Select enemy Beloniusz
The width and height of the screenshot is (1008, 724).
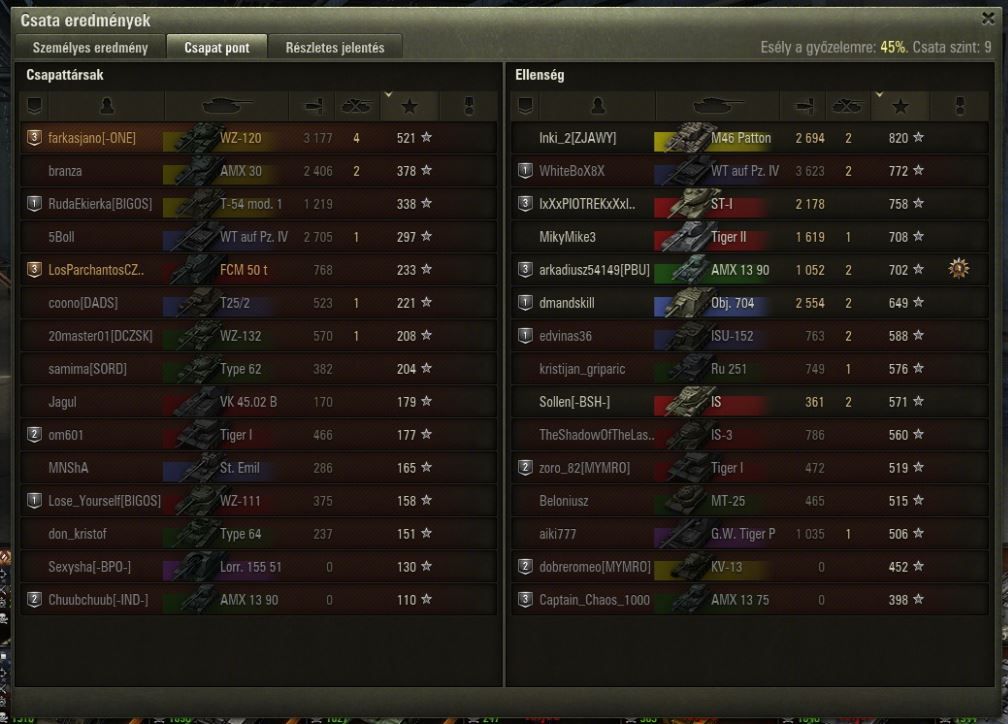[x=563, y=501]
